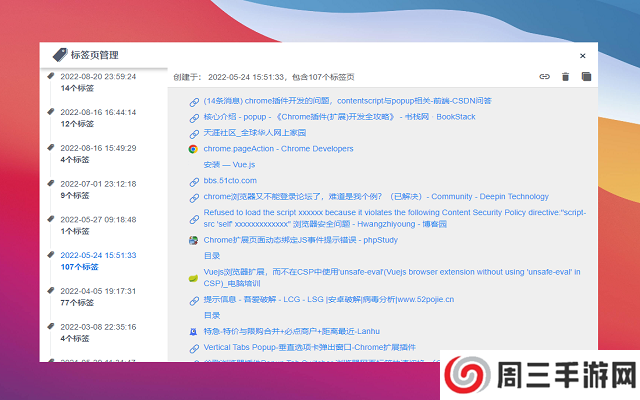Click the Chrome icon beside chrome.pageAction
The width and height of the screenshot is (640, 400).
[x=194, y=149]
